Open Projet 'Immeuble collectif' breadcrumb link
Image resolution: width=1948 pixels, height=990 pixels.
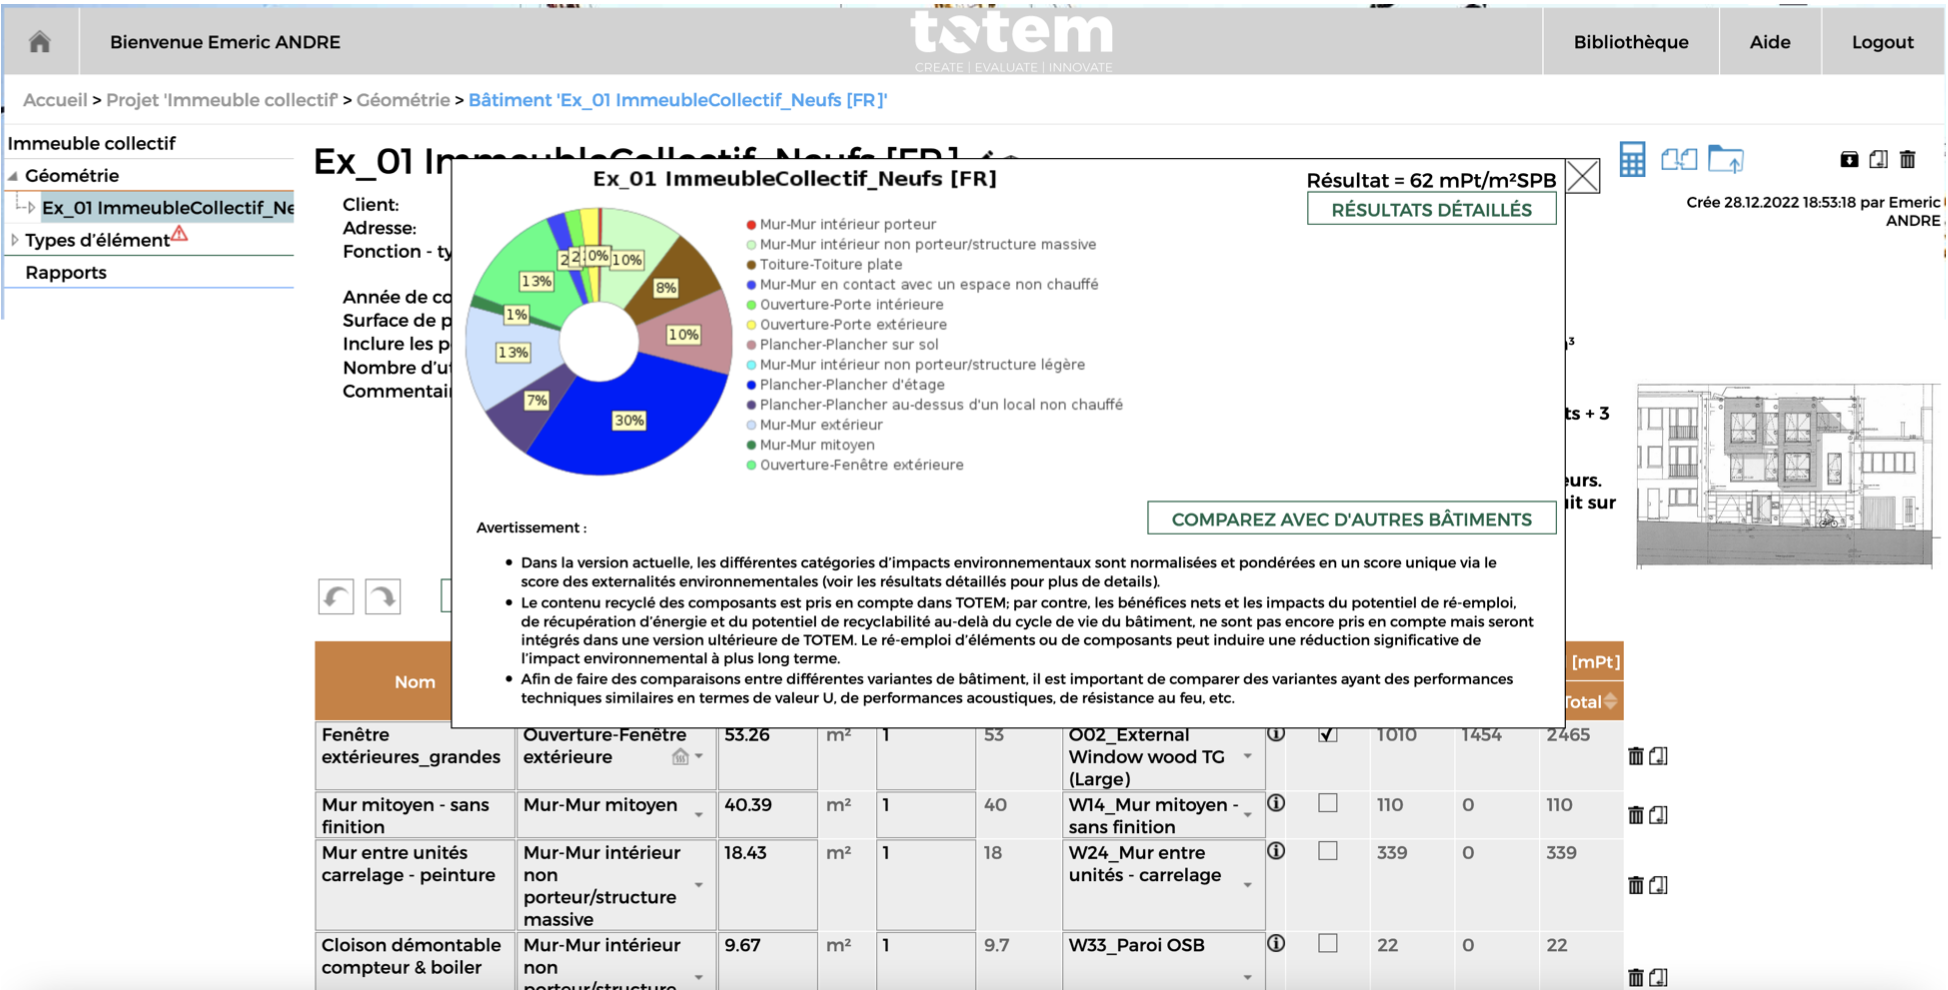tap(222, 100)
